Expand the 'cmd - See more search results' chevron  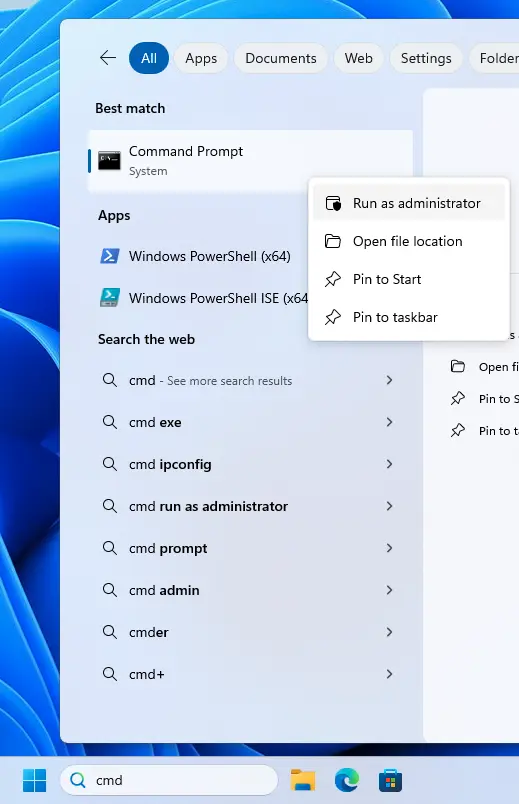pyautogui.click(x=389, y=380)
